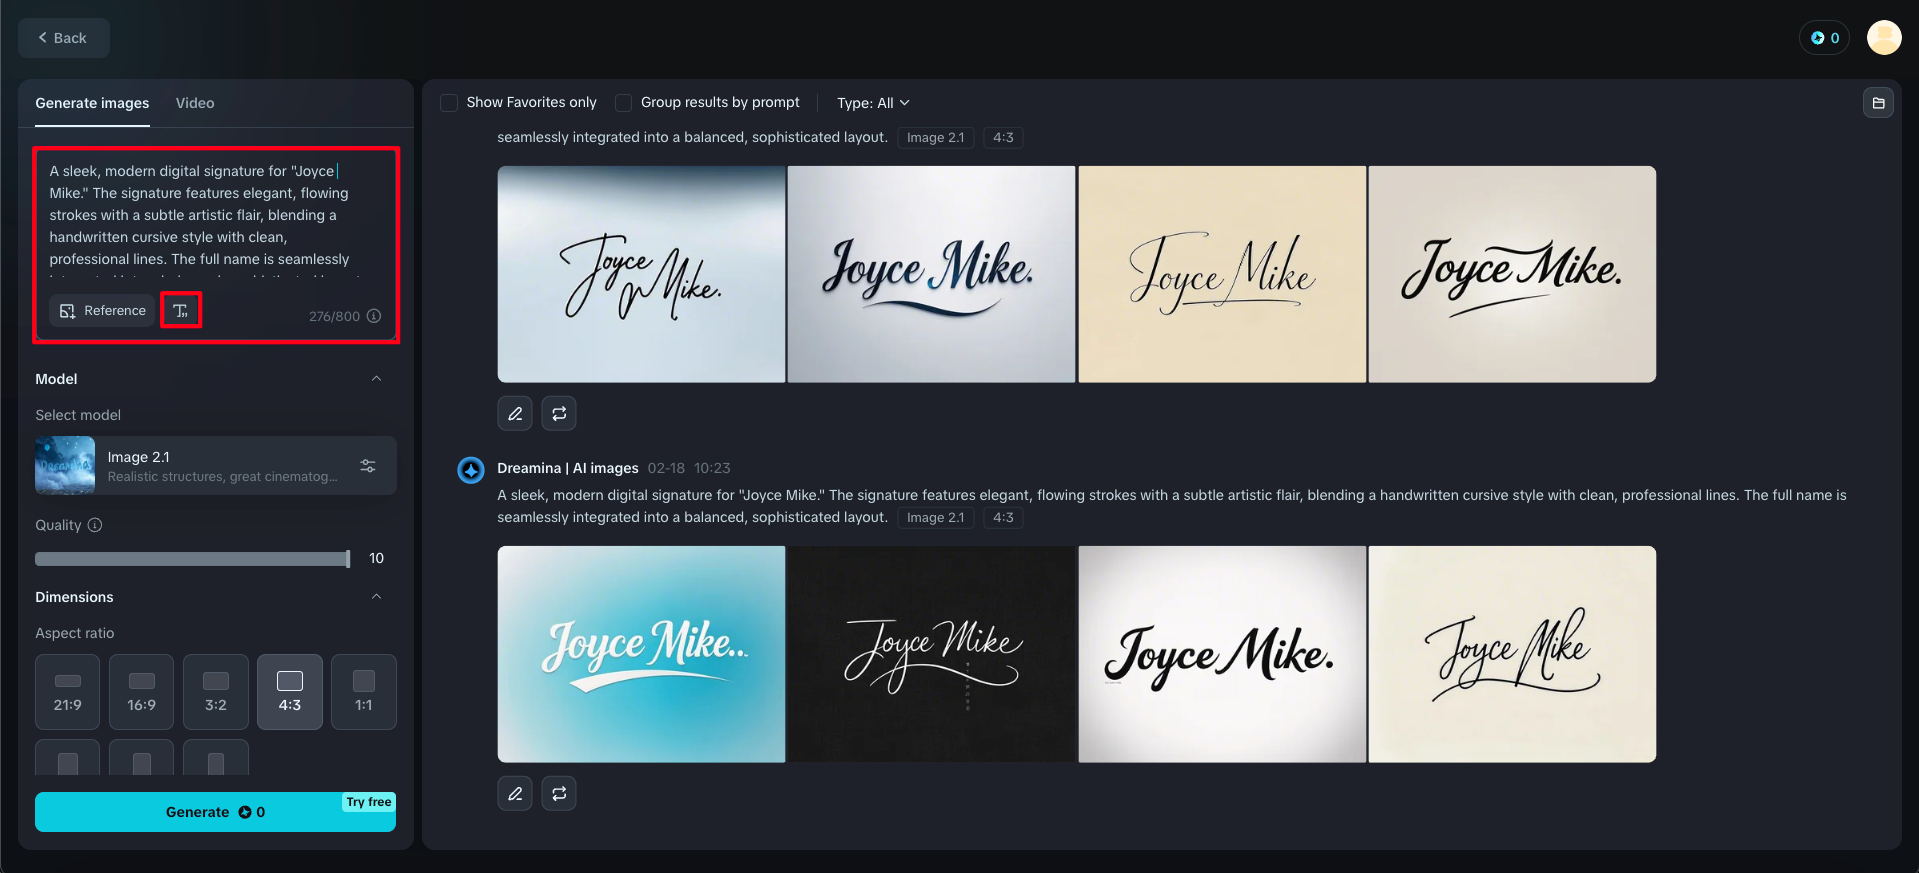Select the 3:2 aspect ratio
Screen dimensions: 1919x873
coord(216,692)
